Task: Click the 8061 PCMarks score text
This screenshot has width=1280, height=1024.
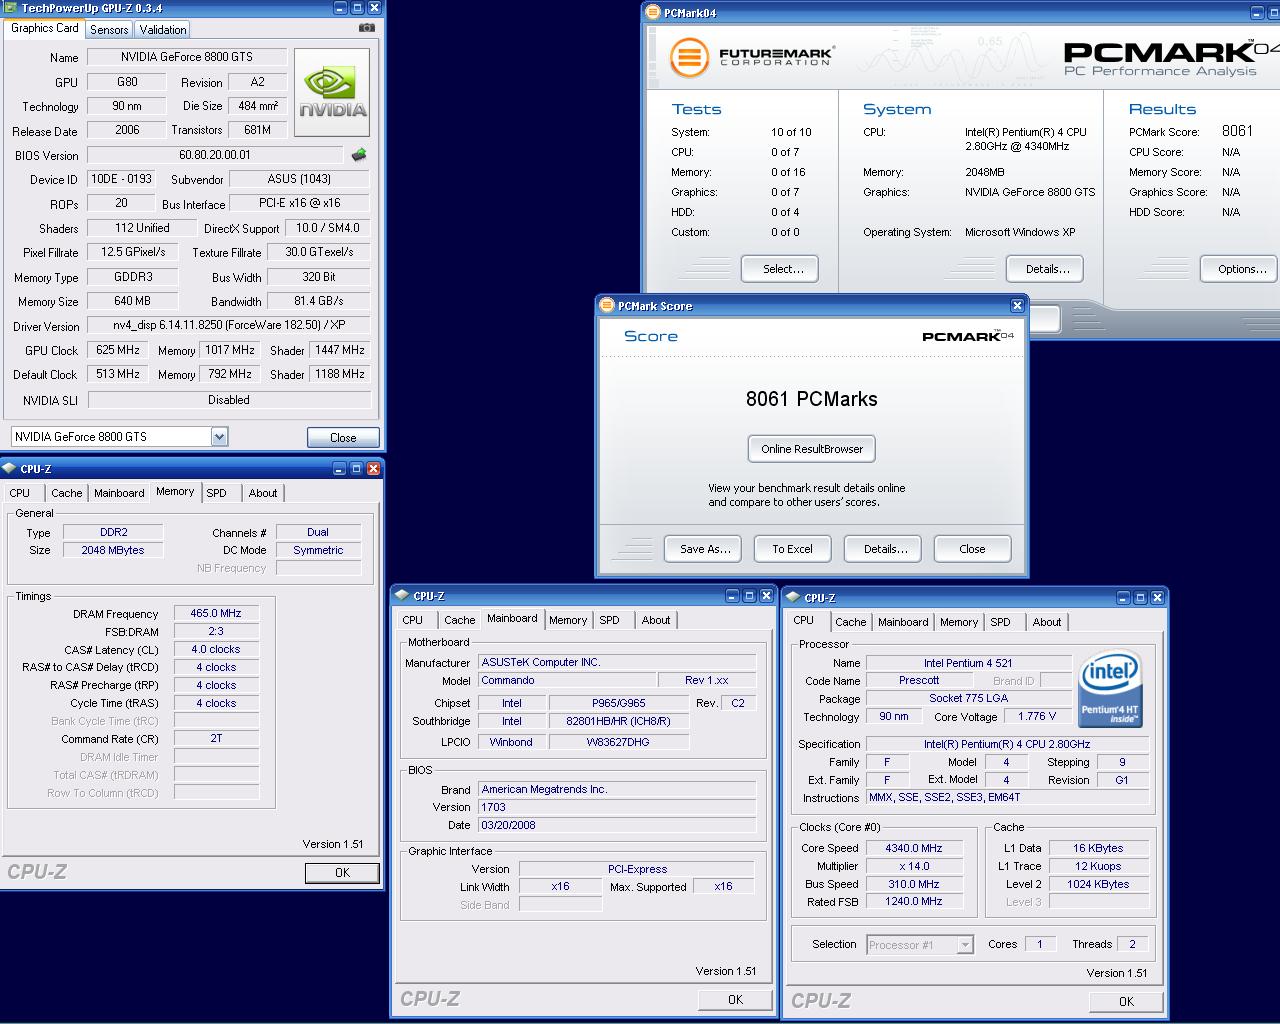Action: tap(812, 399)
